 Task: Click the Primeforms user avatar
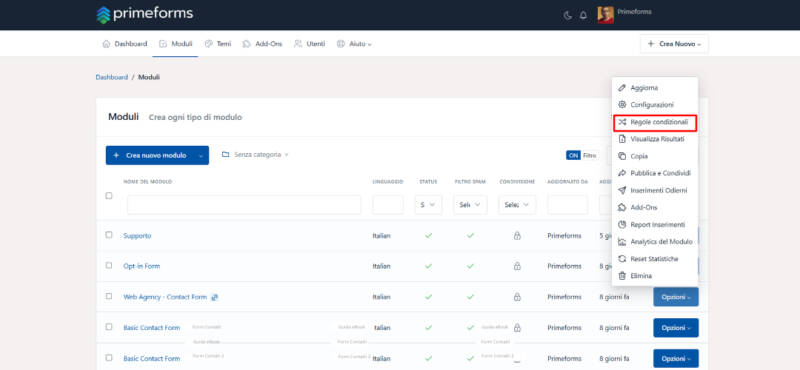tap(606, 15)
